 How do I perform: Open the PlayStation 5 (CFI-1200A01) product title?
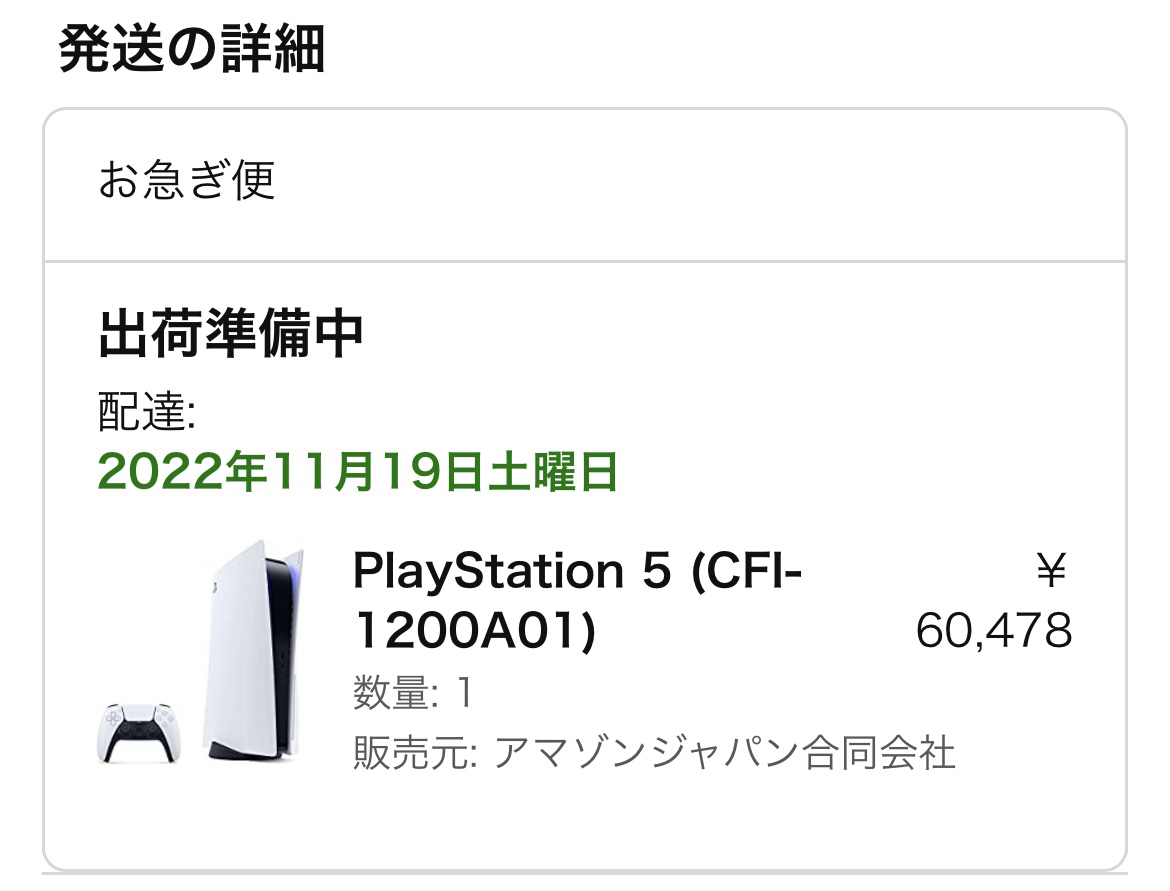(578, 602)
